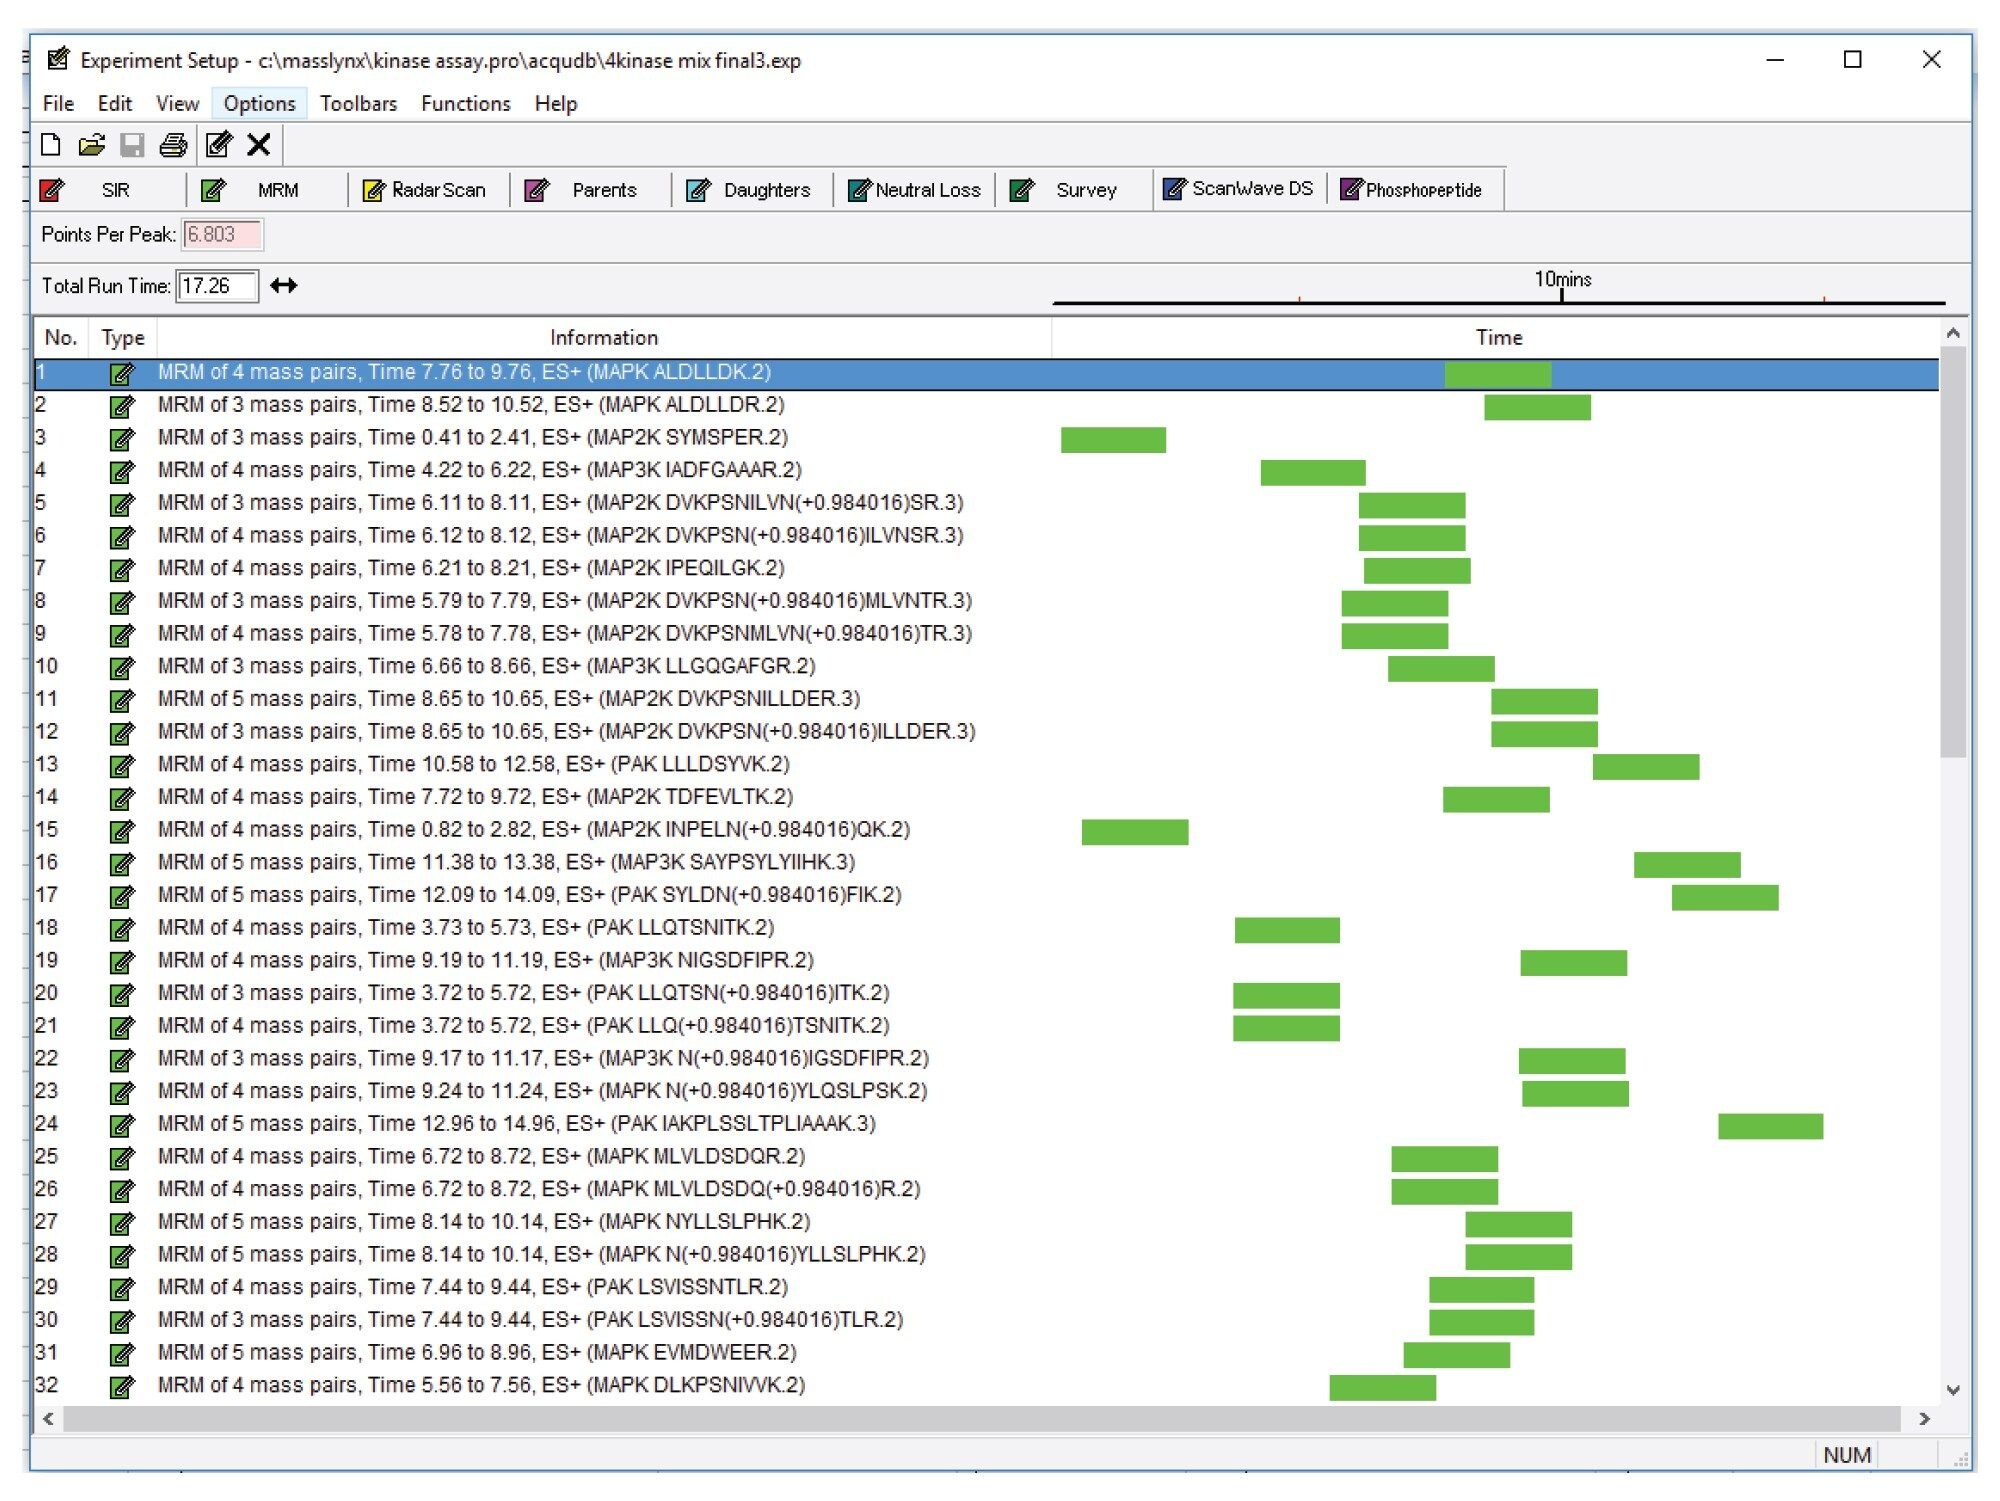Click the Points Per Peak field
This screenshot has width=2000, height=1501.
(x=222, y=235)
